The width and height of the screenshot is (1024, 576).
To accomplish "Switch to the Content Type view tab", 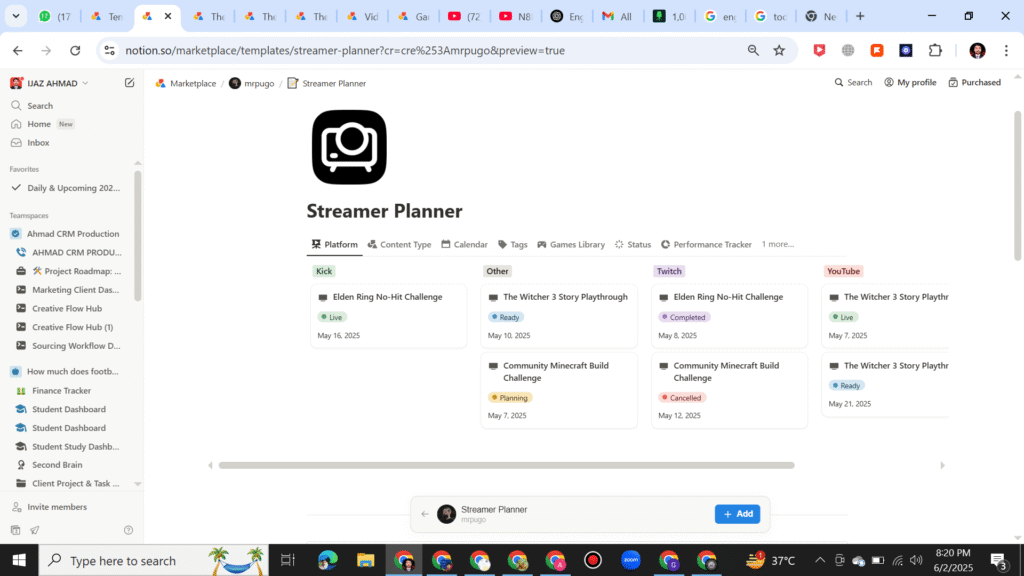I will pyautogui.click(x=399, y=244).
